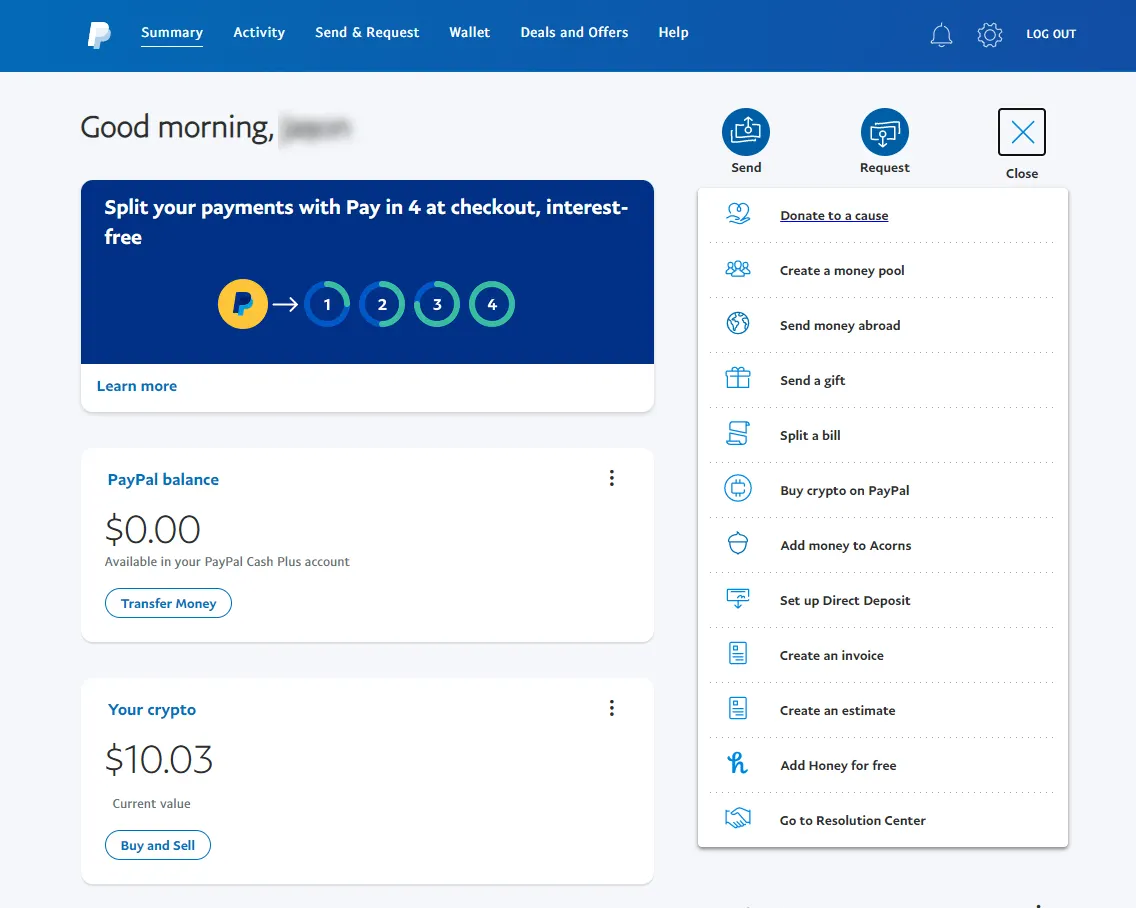Select the globe icon for sending money abroad
Viewport: 1136px width, 908px height.
(737, 323)
